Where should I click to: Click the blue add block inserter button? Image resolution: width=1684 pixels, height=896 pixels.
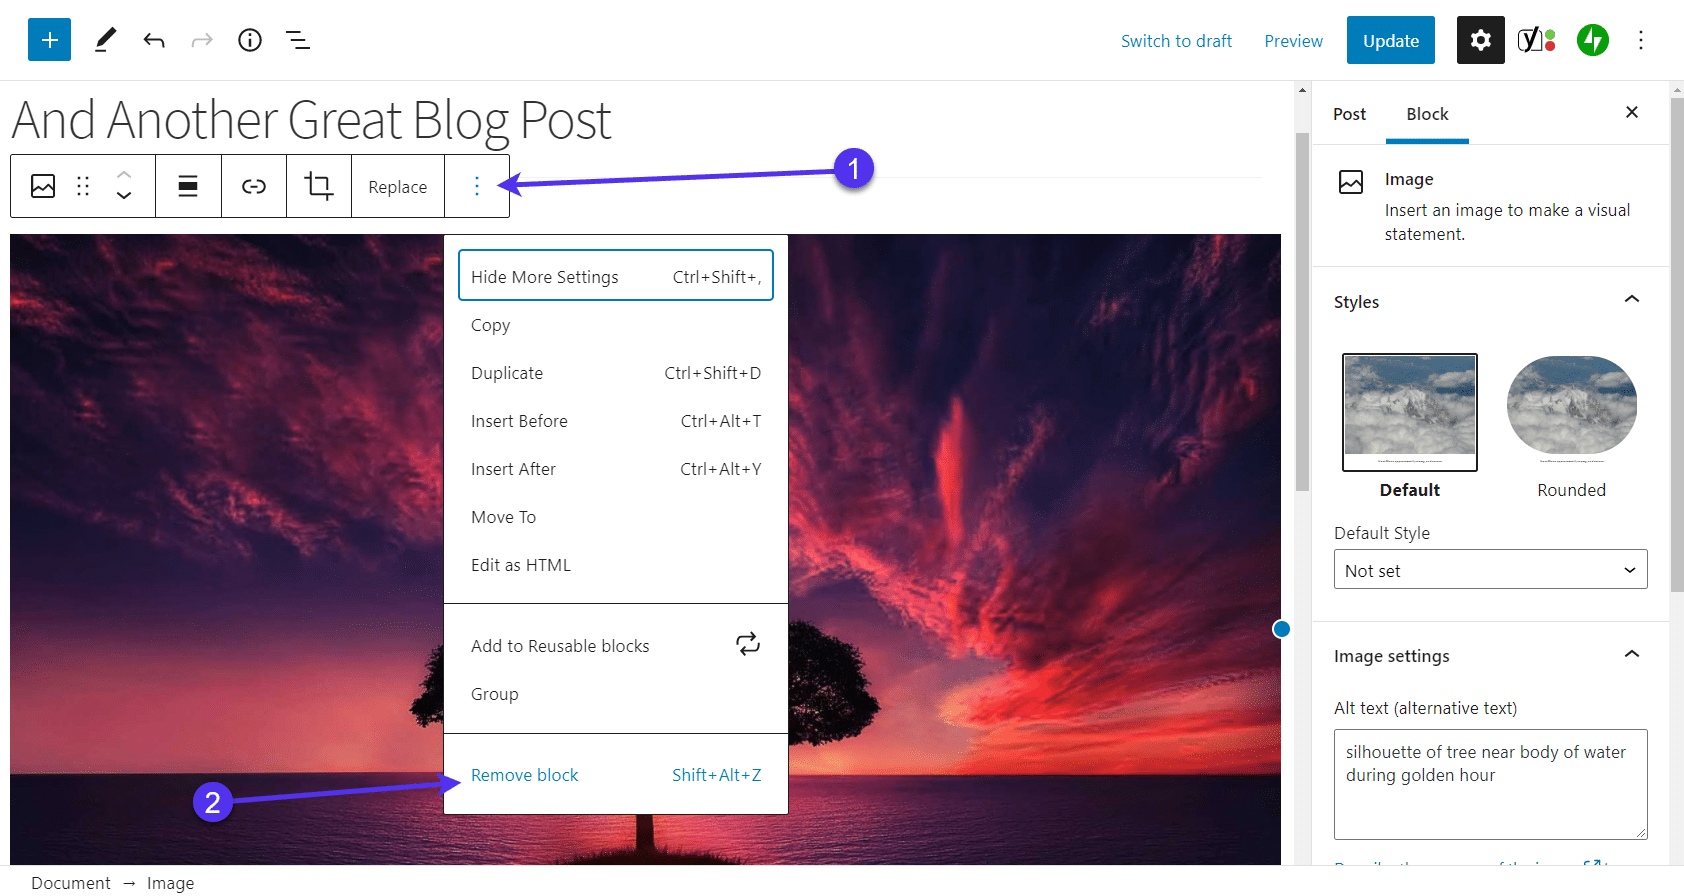click(49, 40)
